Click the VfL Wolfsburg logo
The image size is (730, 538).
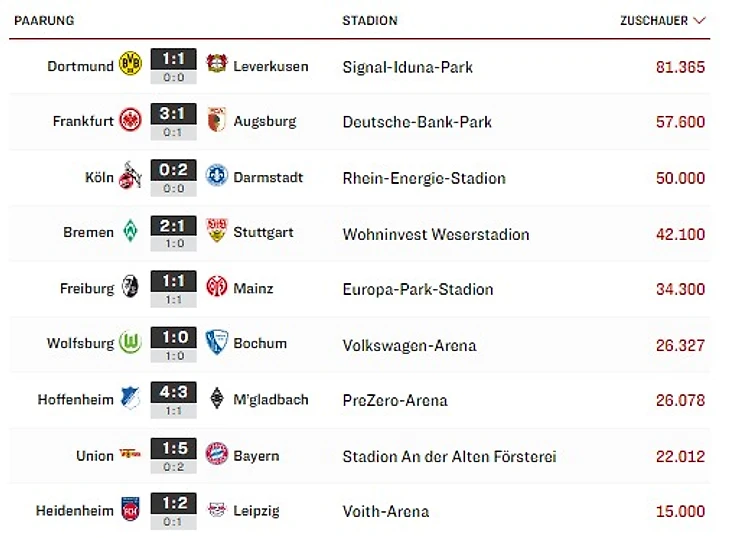point(130,343)
